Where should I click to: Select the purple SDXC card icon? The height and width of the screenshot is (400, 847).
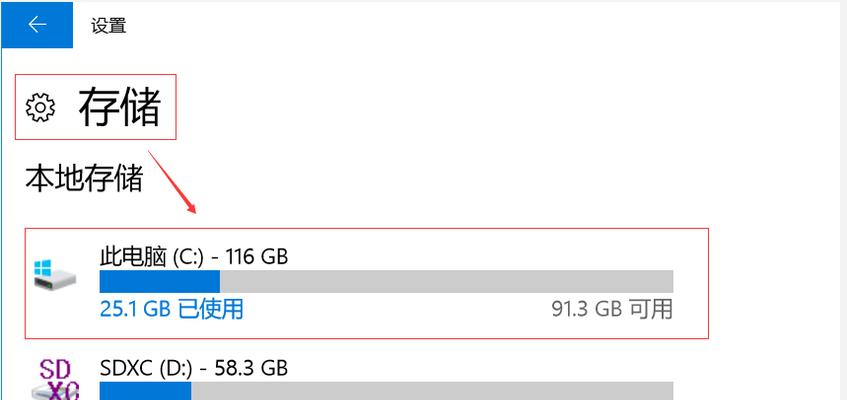[x=56, y=379]
